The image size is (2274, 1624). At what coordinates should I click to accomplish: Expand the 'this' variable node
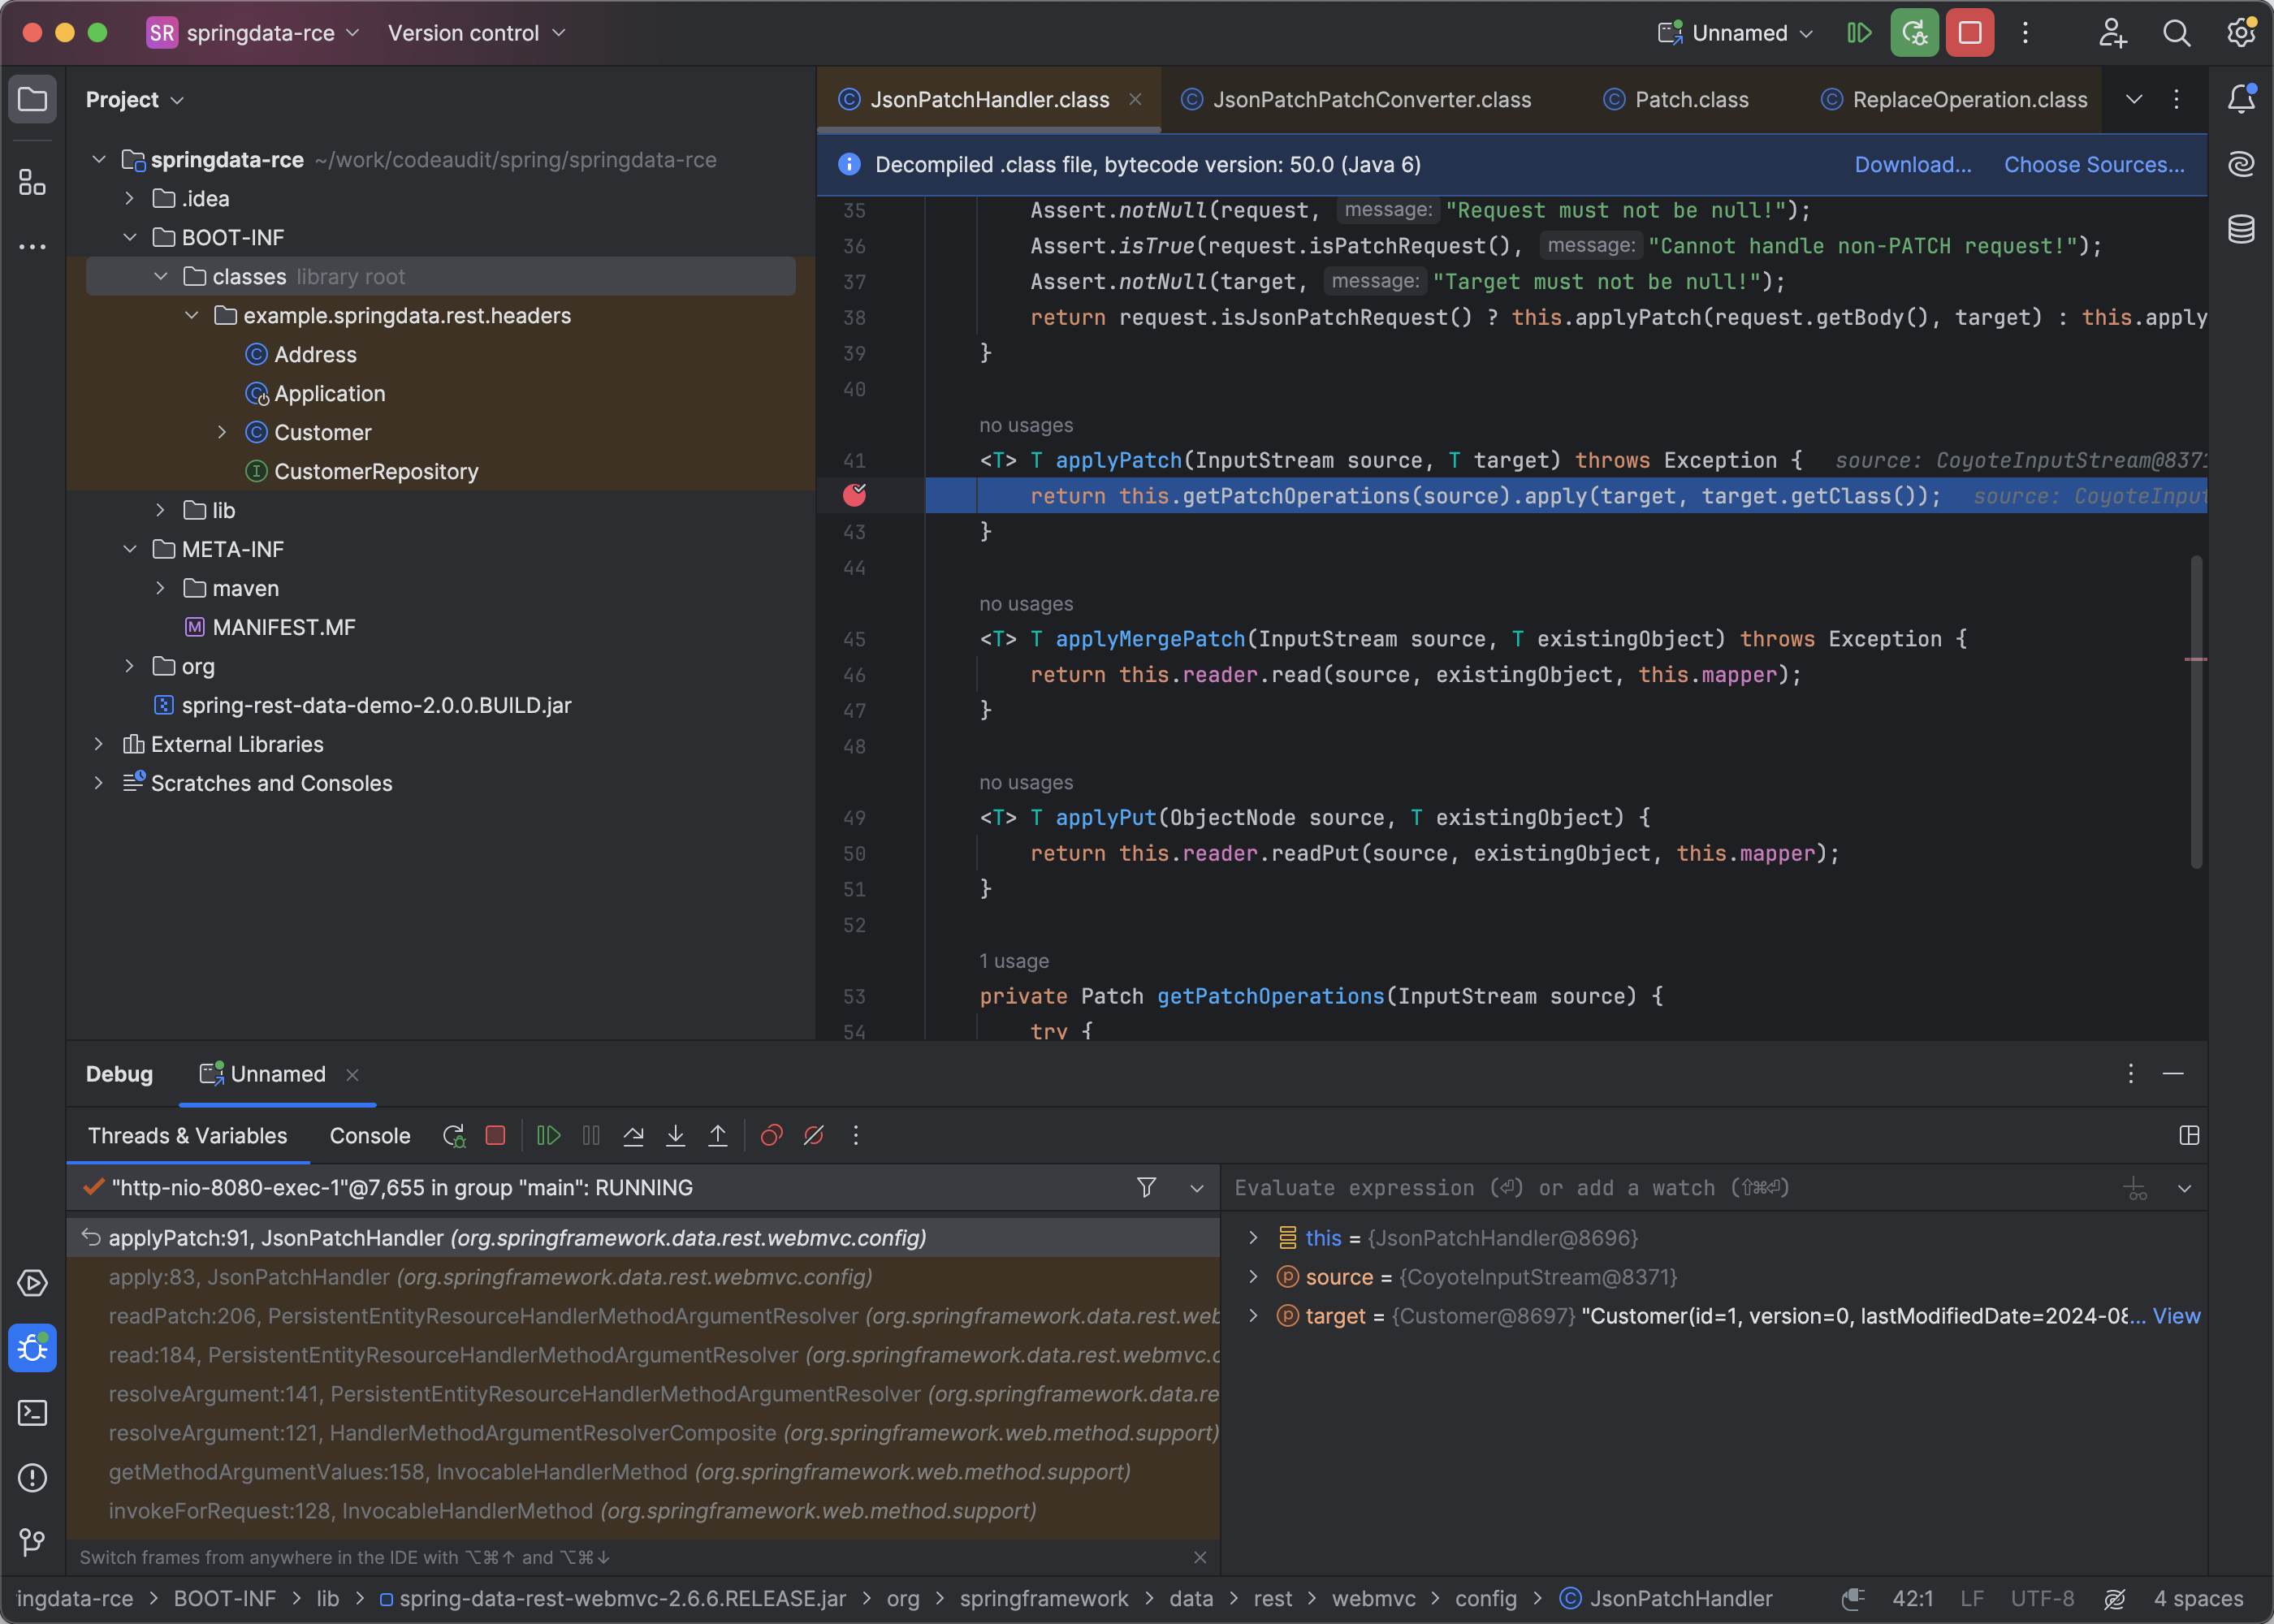1253,1238
